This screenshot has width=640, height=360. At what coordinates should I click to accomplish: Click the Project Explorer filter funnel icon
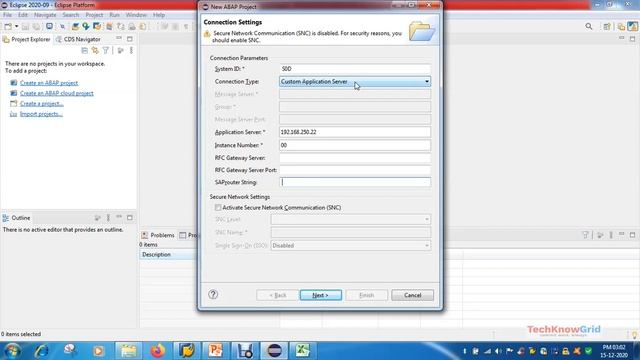[x=106, y=50]
